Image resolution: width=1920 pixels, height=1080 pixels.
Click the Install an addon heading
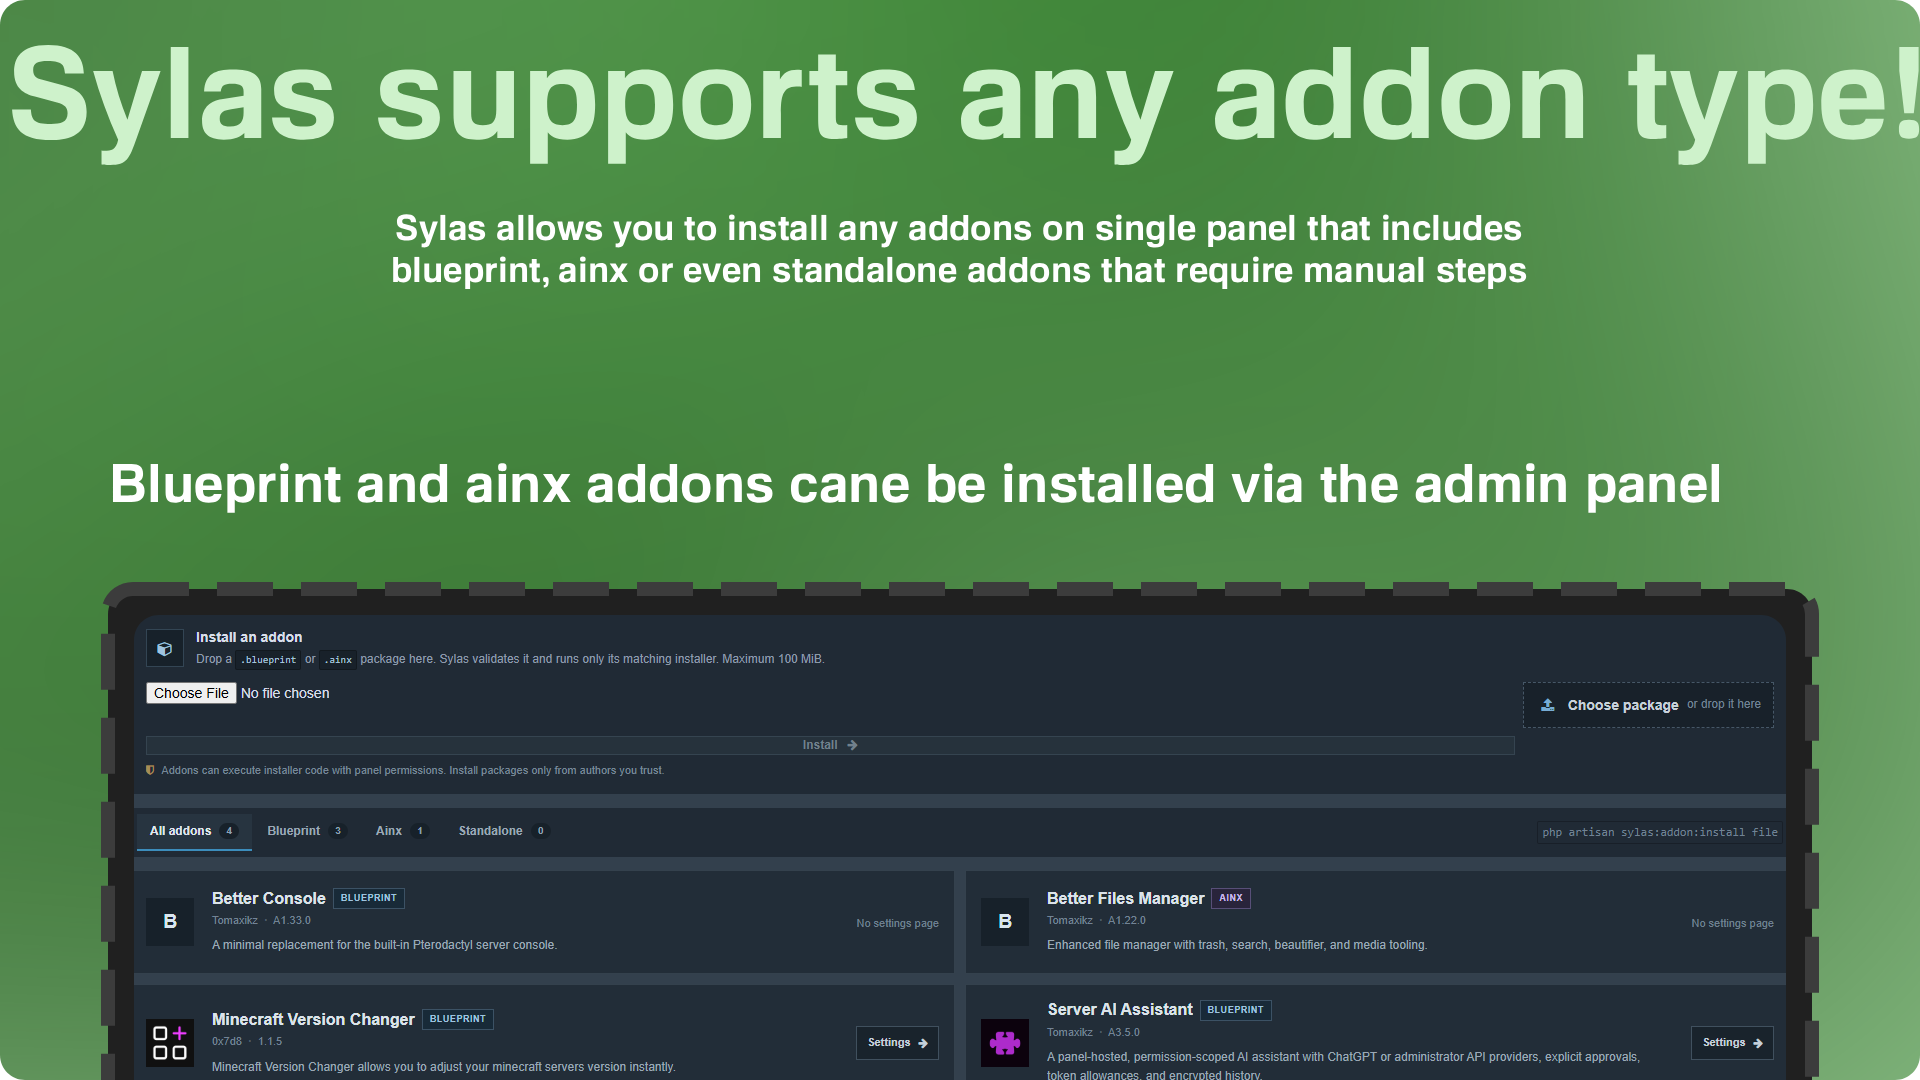pyautogui.click(x=249, y=637)
